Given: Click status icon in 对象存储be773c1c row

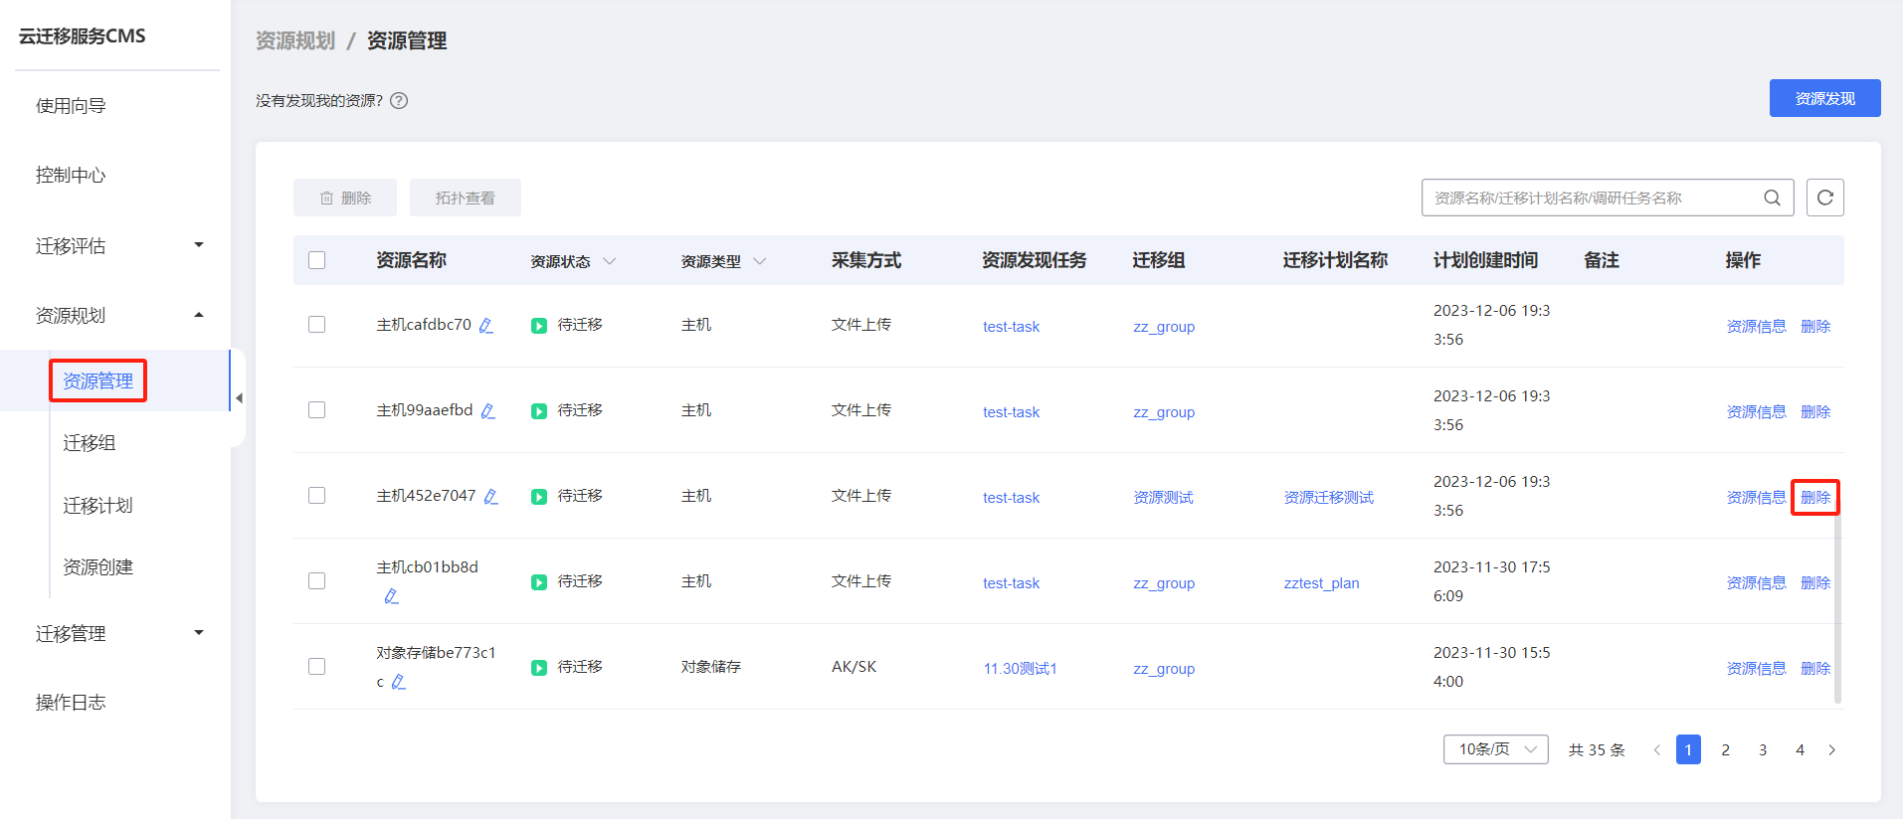Looking at the screenshot, I should (539, 668).
